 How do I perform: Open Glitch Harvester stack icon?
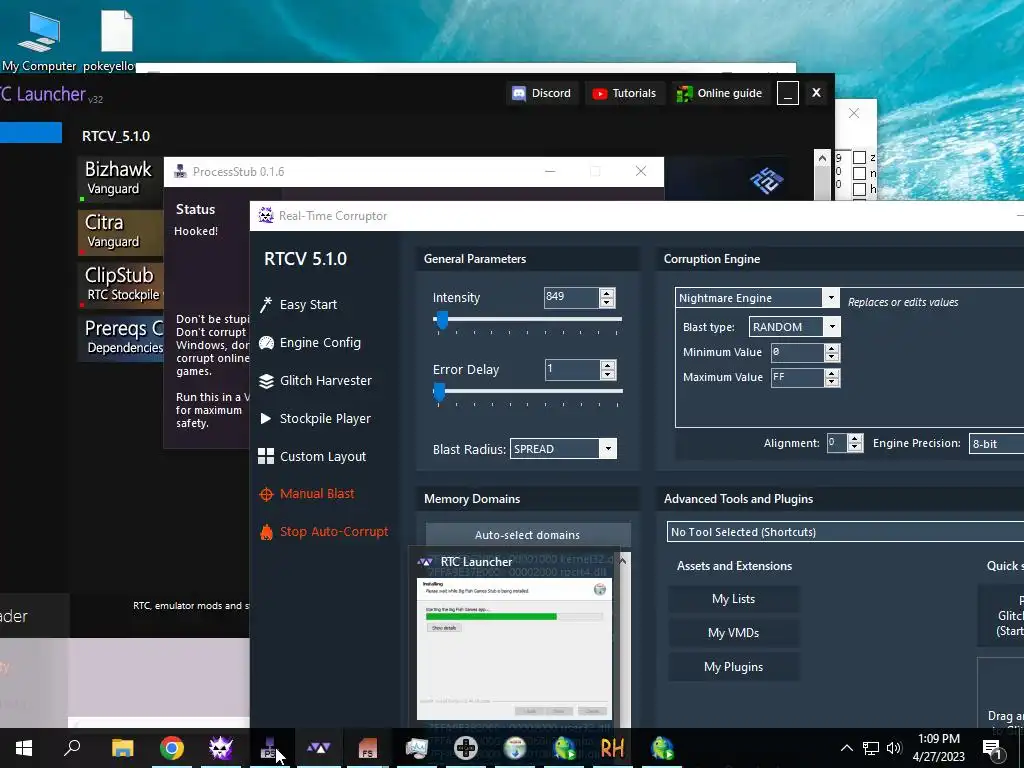266,381
